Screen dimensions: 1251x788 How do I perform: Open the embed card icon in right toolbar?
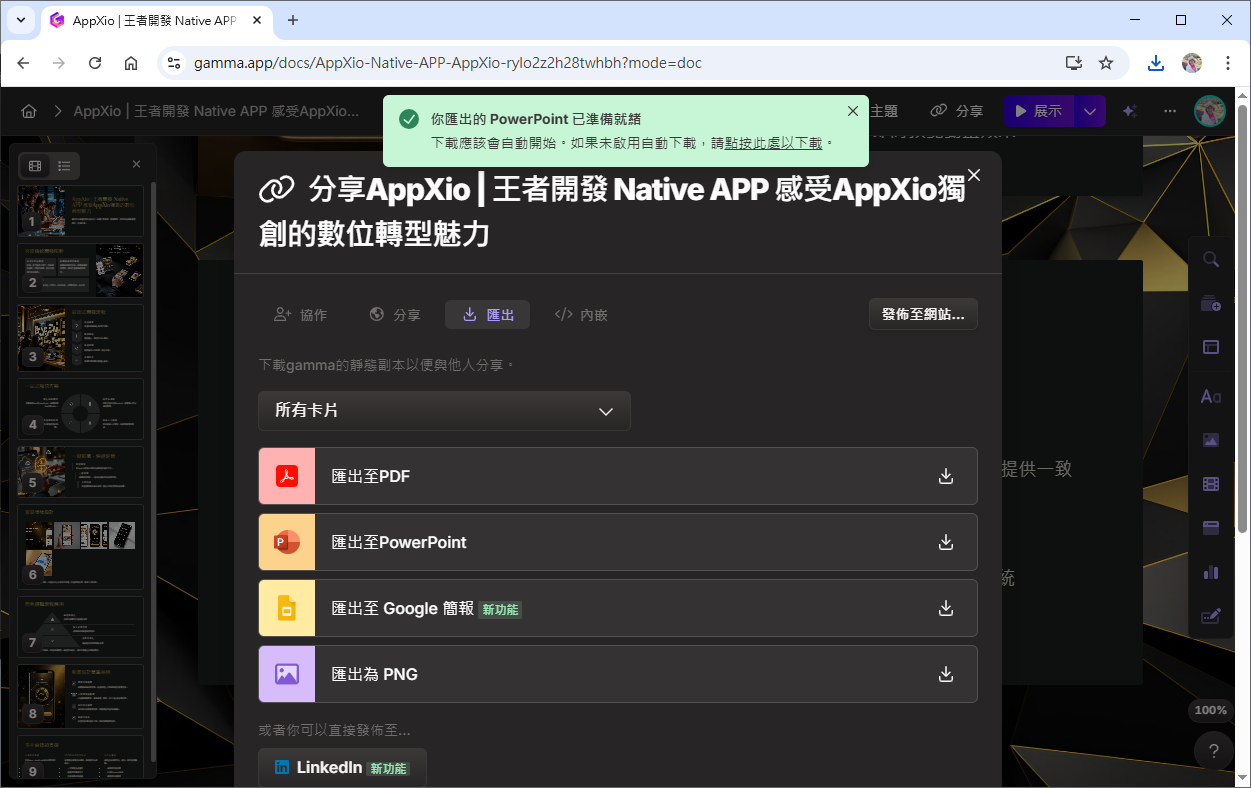(x=1210, y=528)
